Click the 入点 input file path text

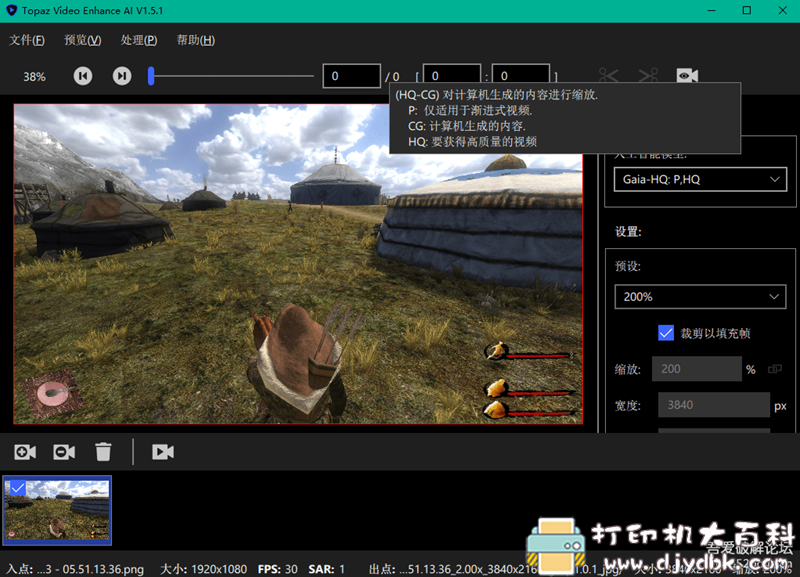point(76,569)
